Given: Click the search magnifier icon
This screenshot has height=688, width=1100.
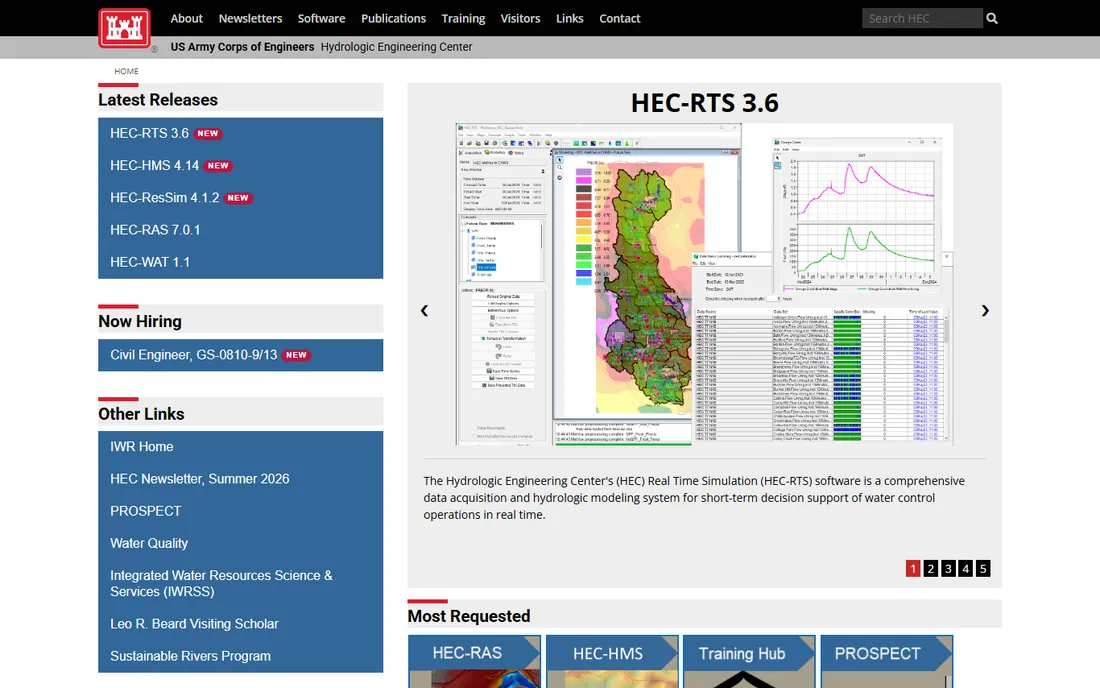Looking at the screenshot, I should click(992, 18).
